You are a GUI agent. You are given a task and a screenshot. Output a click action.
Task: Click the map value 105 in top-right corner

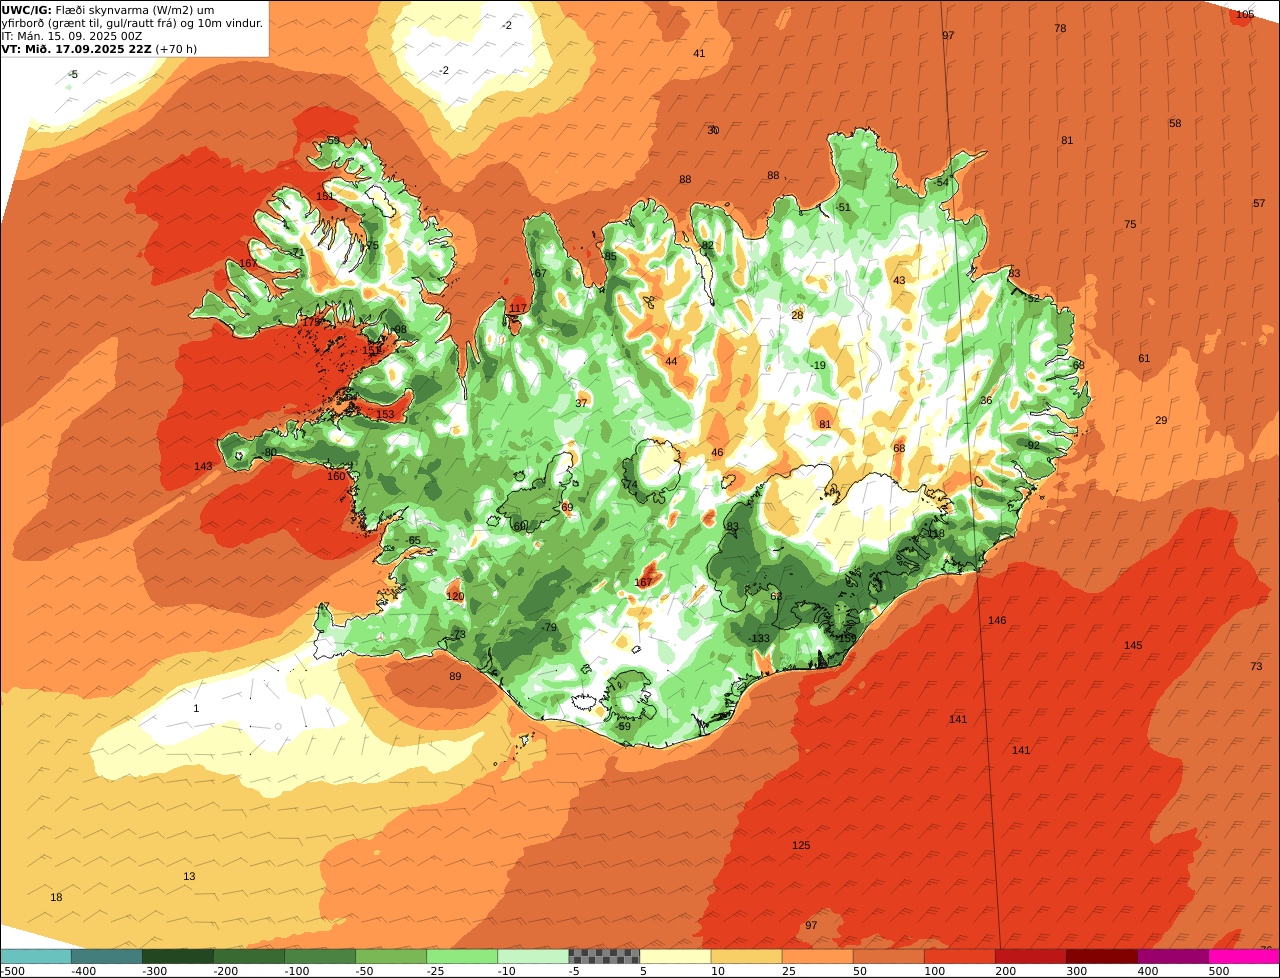[1244, 14]
